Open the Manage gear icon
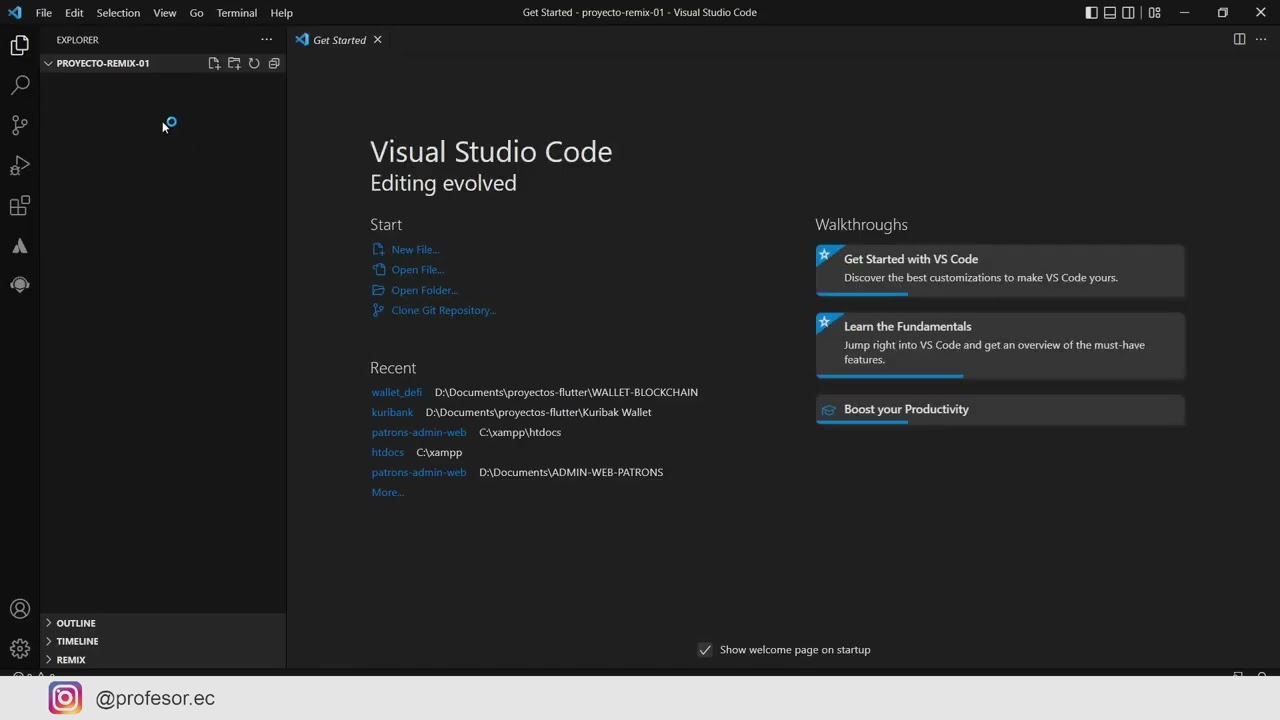Viewport: 1280px width, 720px height. 20,649
